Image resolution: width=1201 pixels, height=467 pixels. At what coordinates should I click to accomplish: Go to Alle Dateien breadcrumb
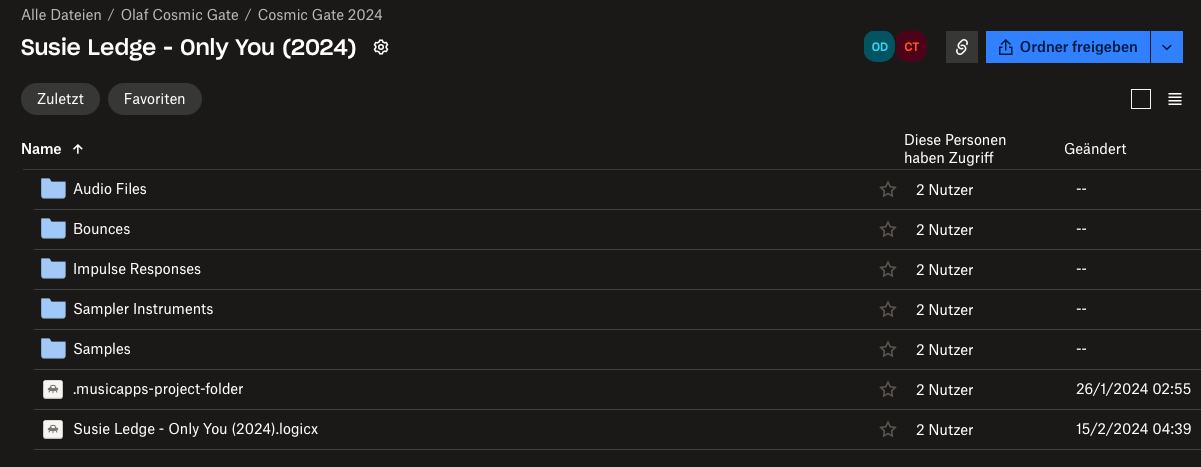(61, 15)
